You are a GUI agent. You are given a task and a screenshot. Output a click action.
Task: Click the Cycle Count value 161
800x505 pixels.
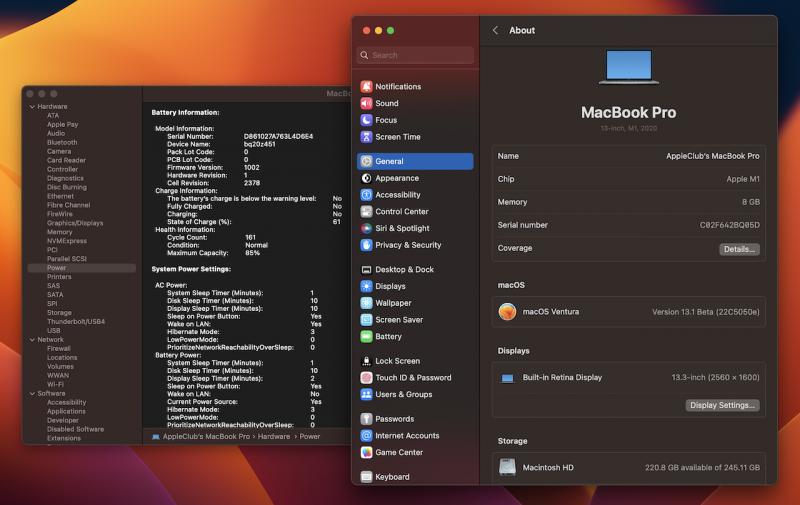250,237
